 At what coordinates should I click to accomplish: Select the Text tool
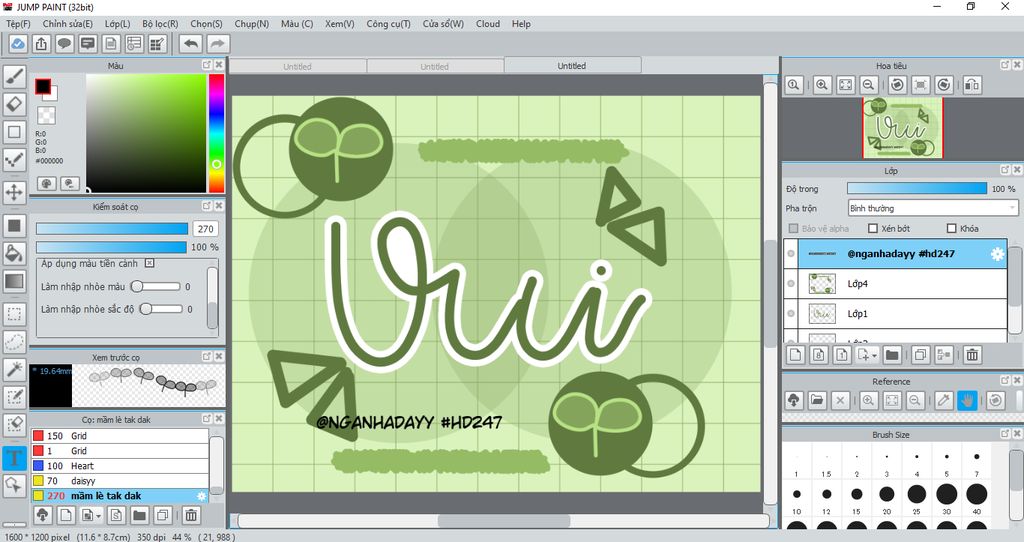tap(14, 457)
